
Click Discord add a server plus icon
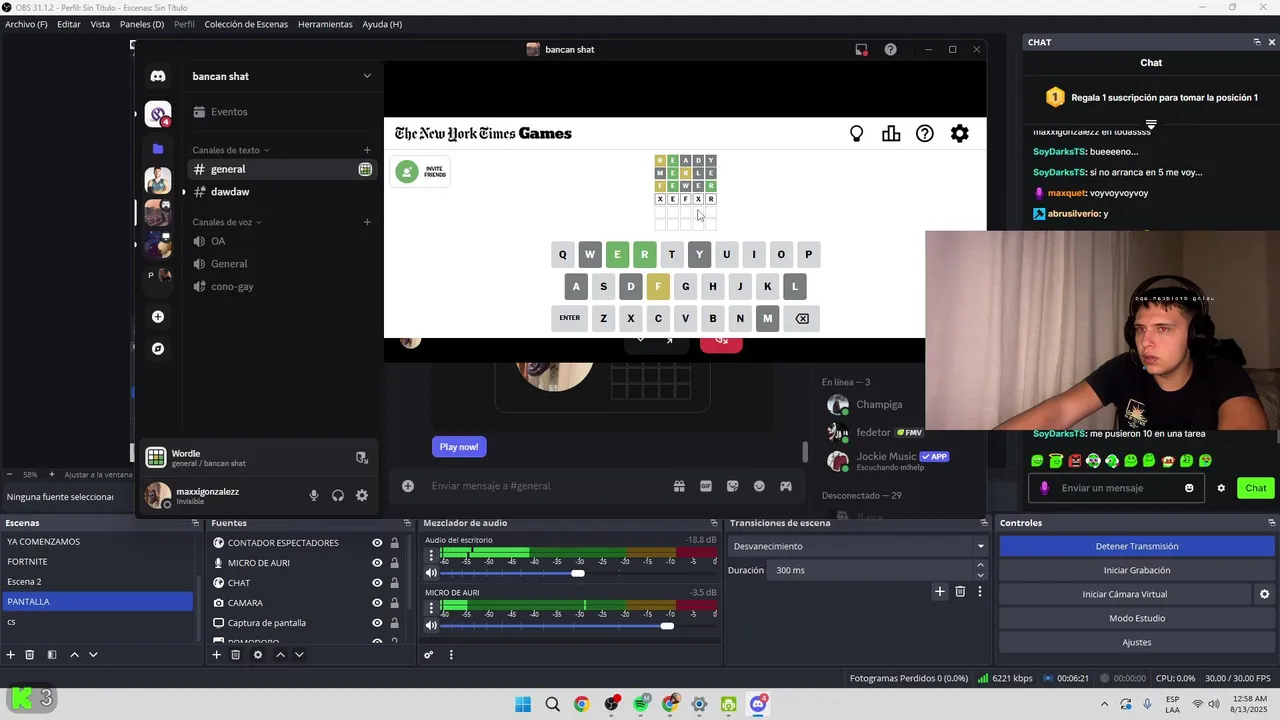point(158,317)
